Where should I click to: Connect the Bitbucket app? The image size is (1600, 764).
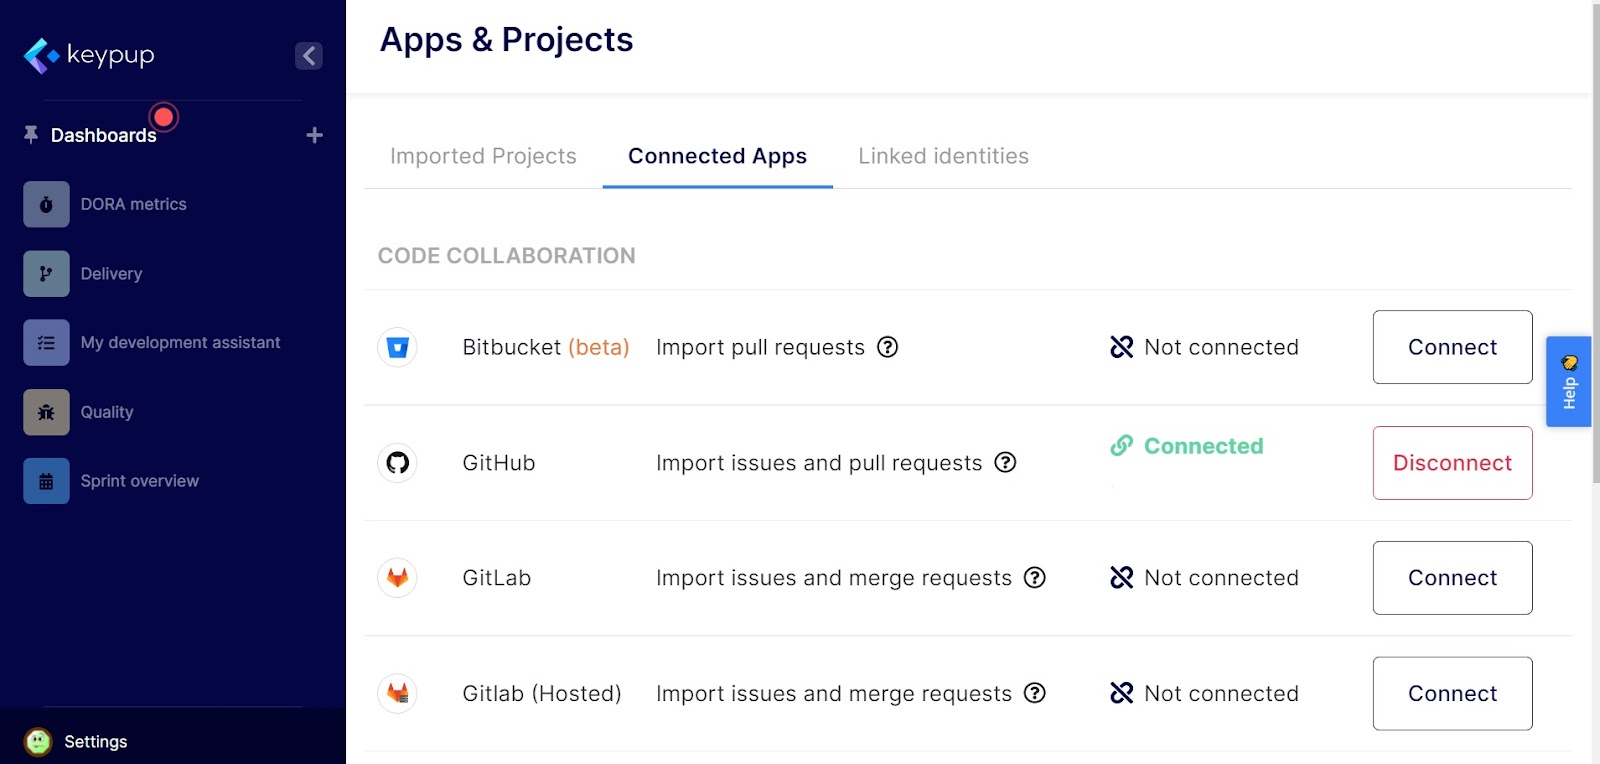(1452, 347)
